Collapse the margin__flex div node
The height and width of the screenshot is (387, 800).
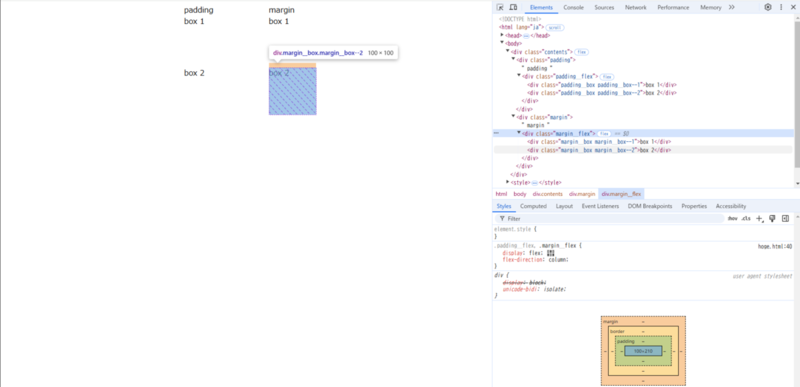(519, 133)
